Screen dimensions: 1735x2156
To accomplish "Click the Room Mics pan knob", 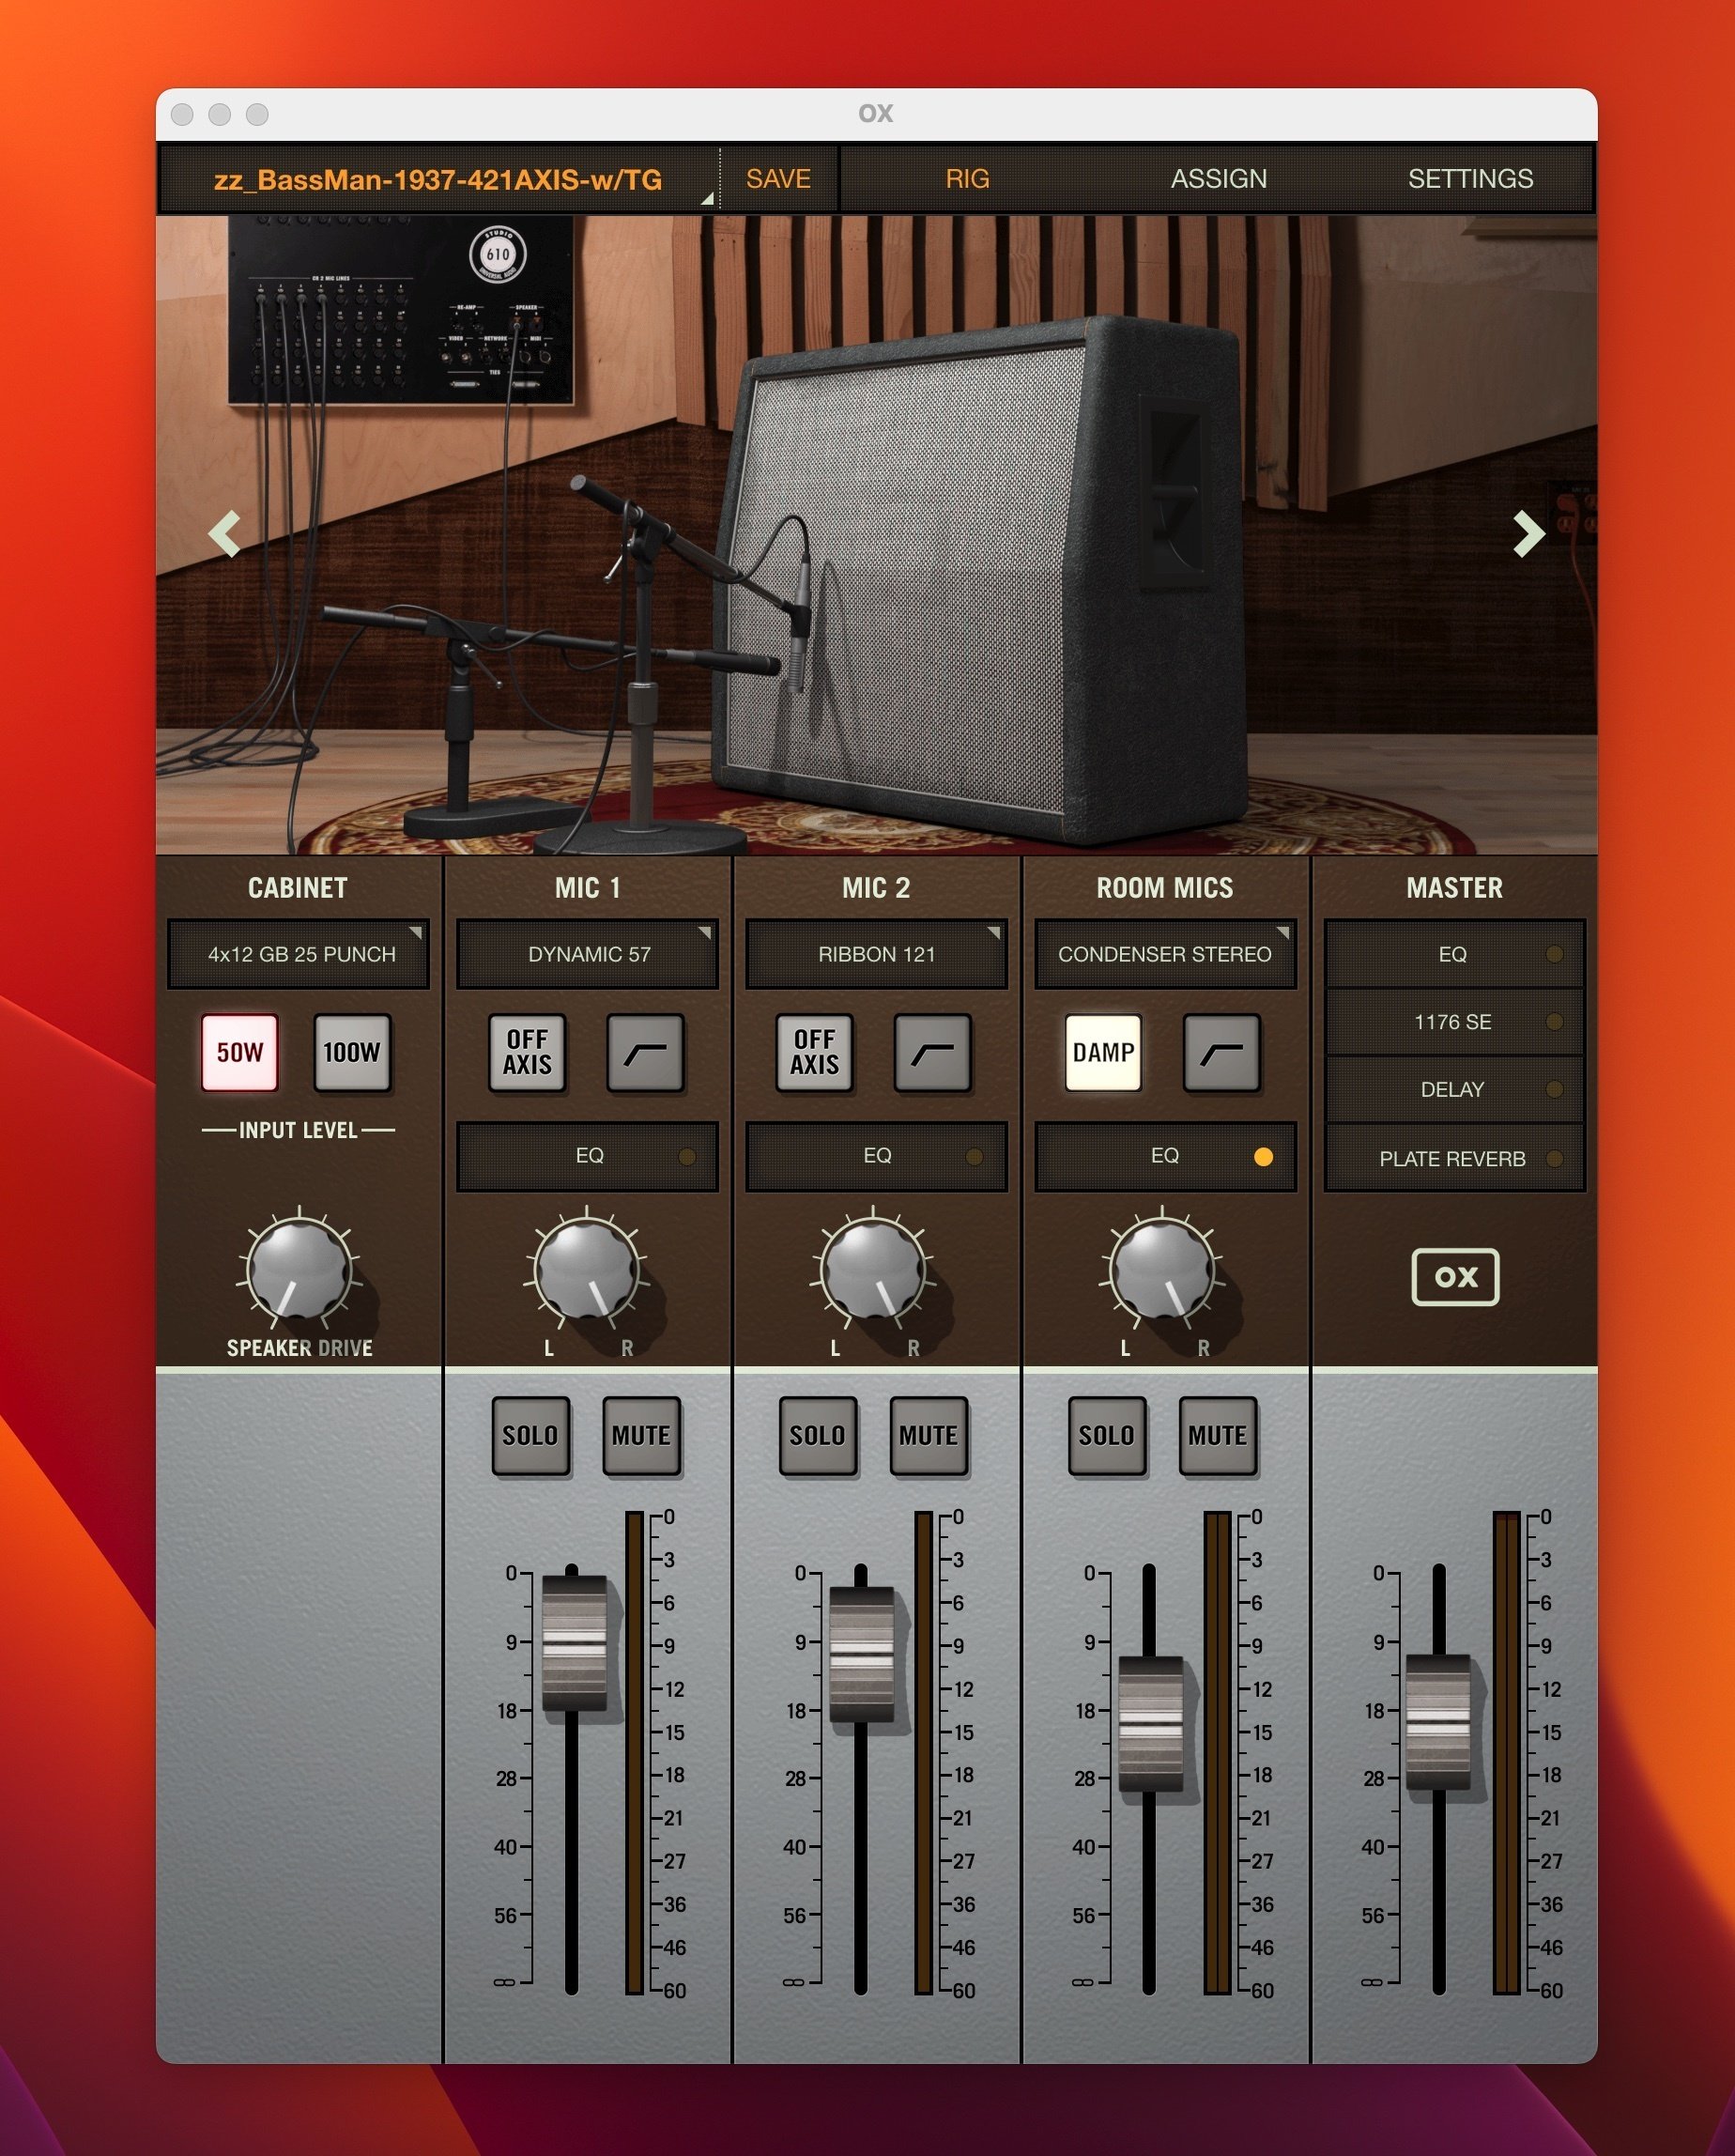I will click(1162, 1270).
